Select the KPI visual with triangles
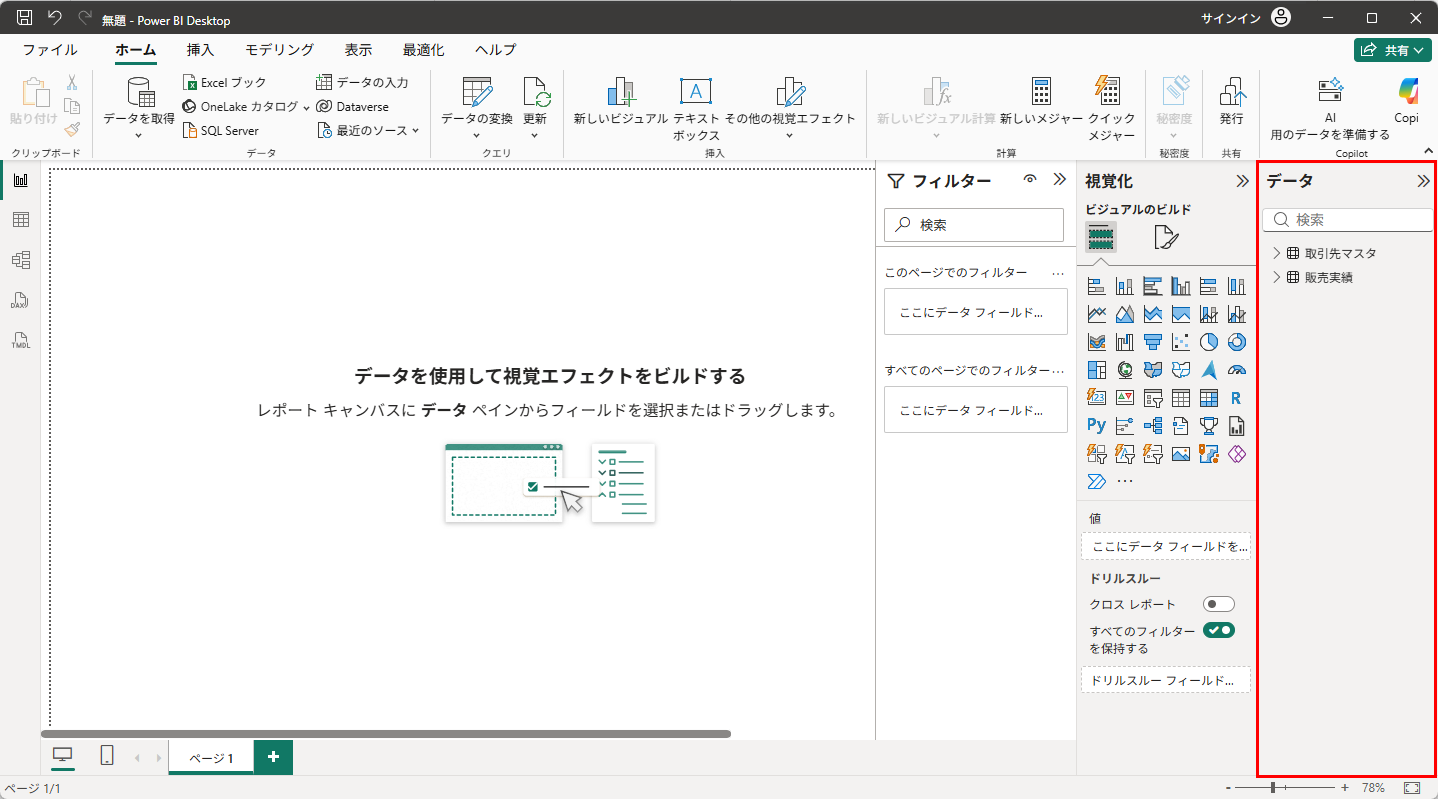Viewport: 1438px width, 799px height. pyautogui.click(x=1125, y=398)
